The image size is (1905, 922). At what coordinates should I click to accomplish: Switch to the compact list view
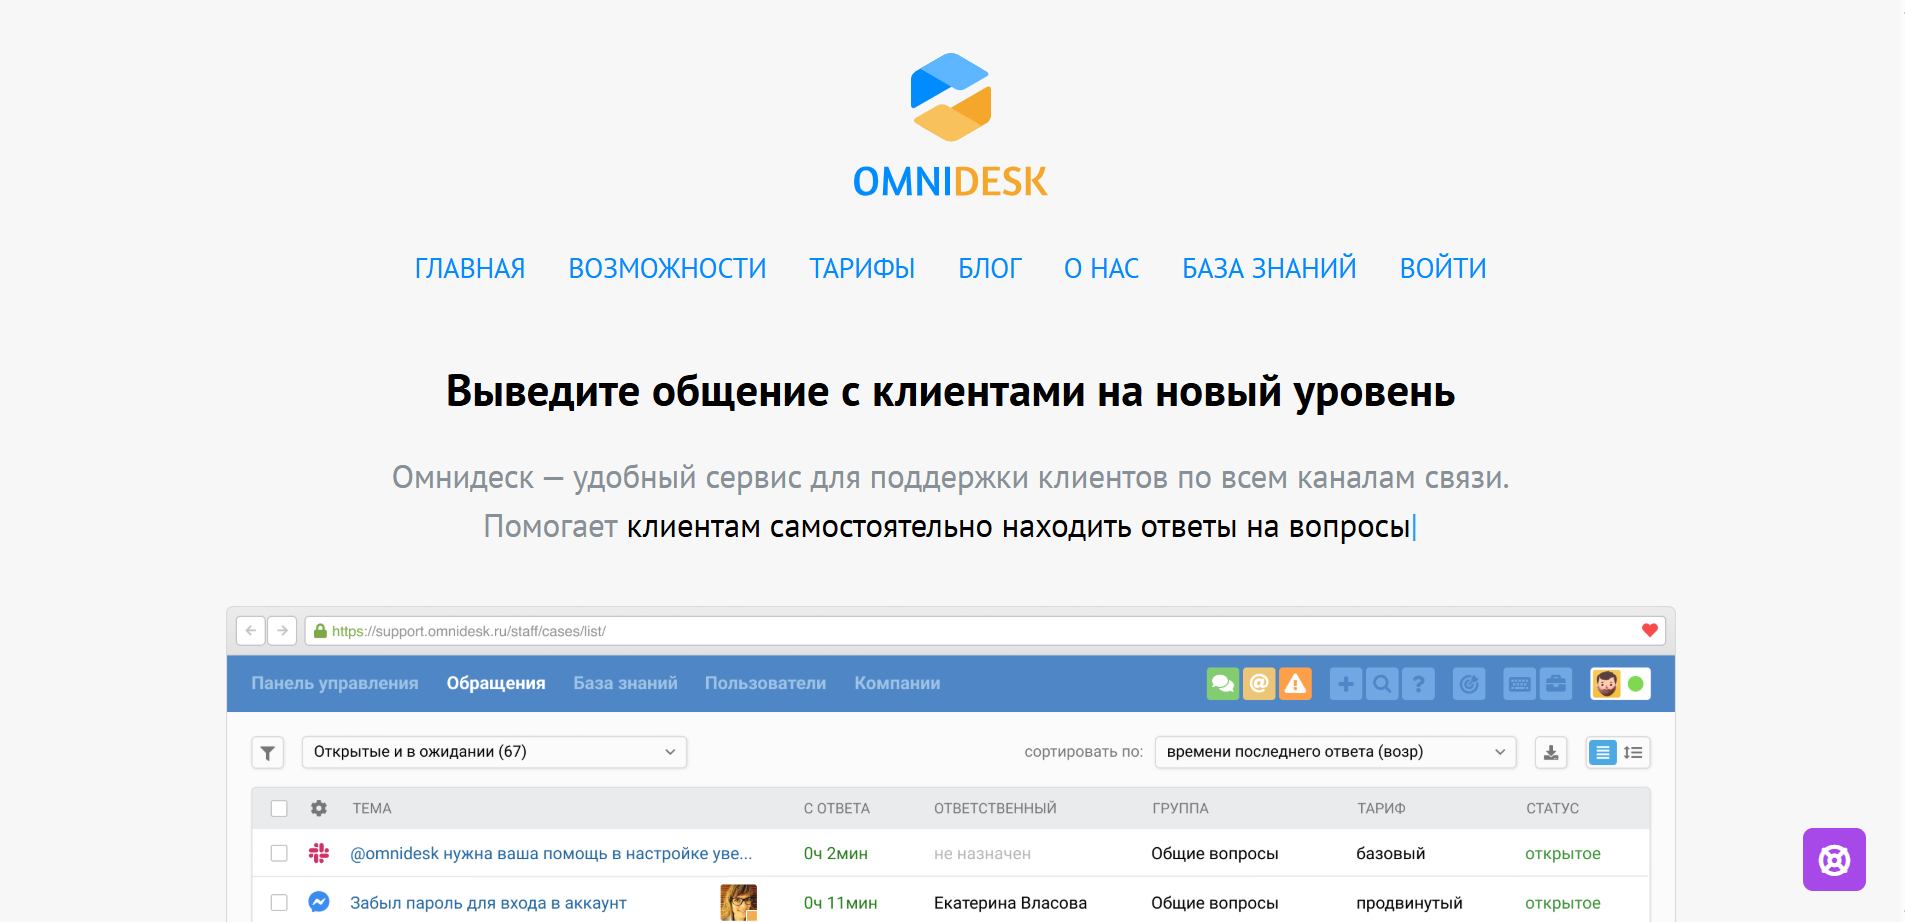(1603, 753)
